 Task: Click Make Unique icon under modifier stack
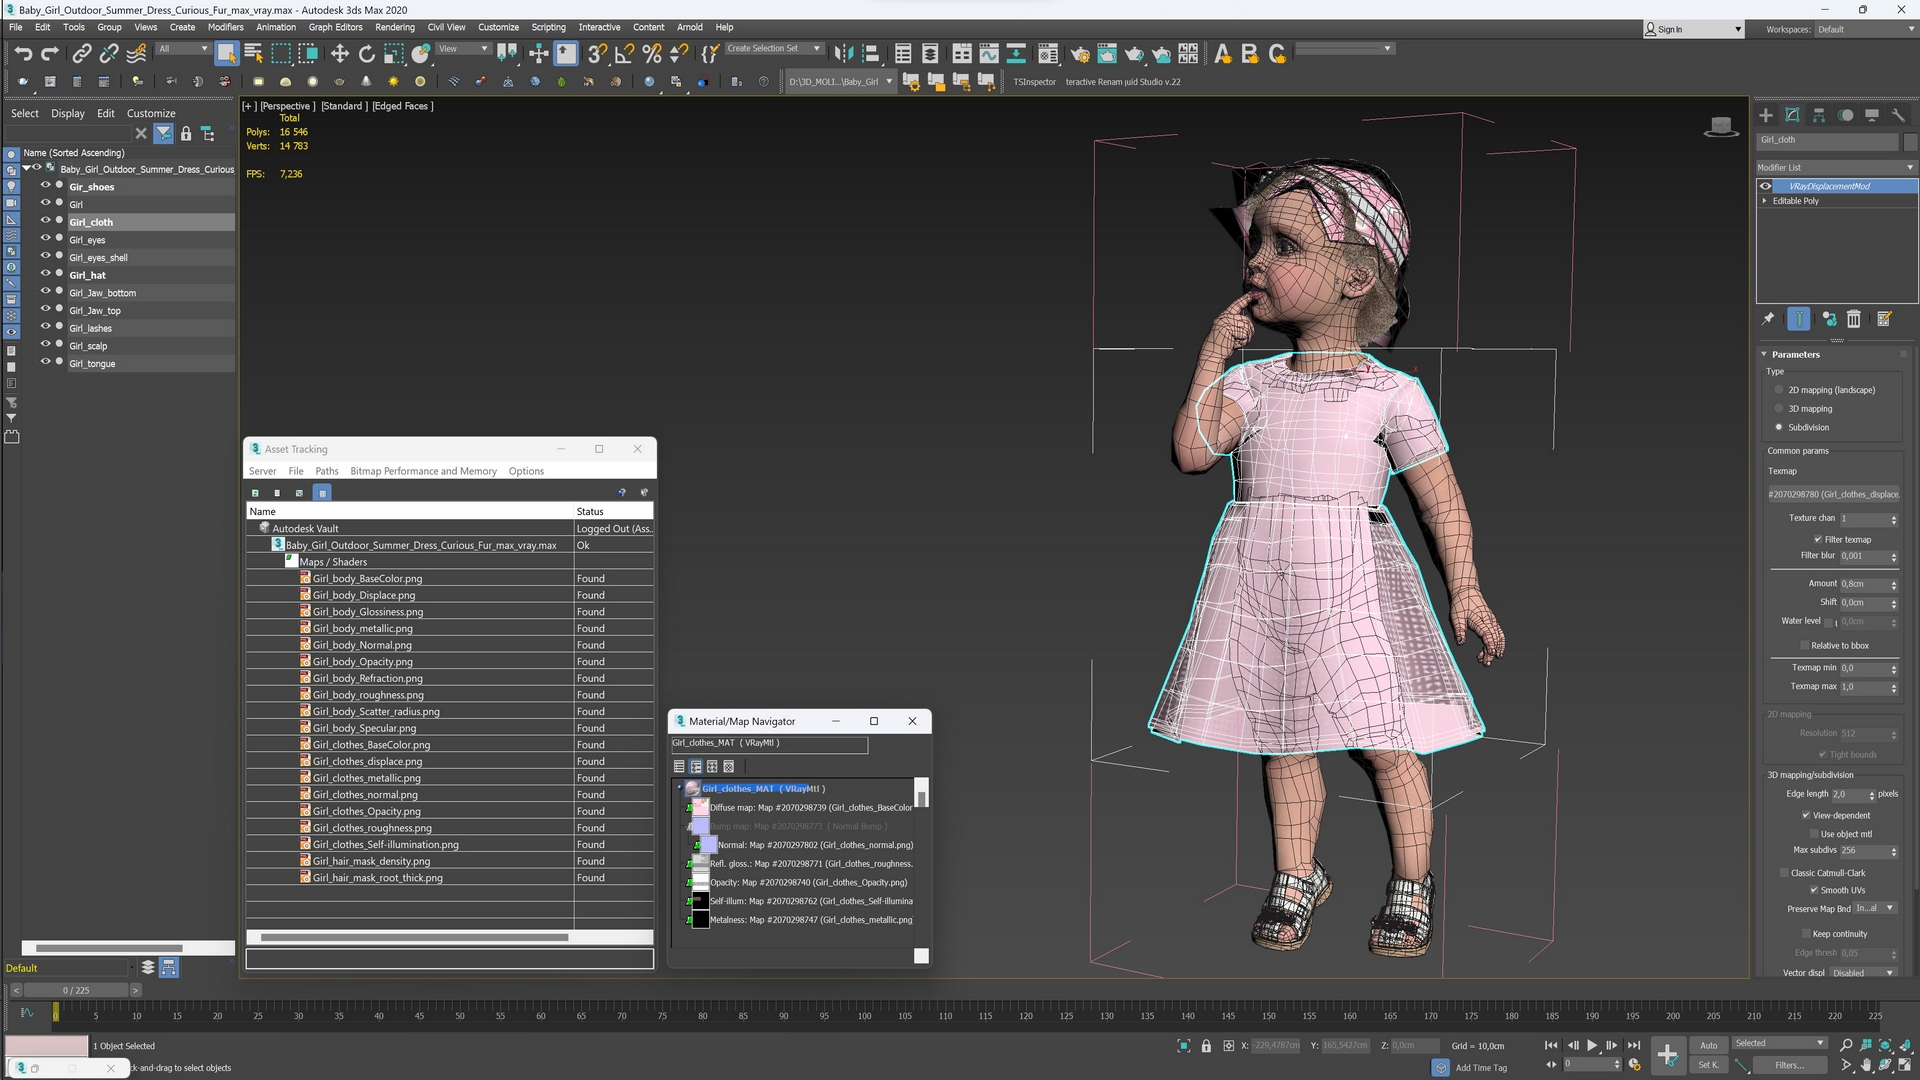[1828, 319]
